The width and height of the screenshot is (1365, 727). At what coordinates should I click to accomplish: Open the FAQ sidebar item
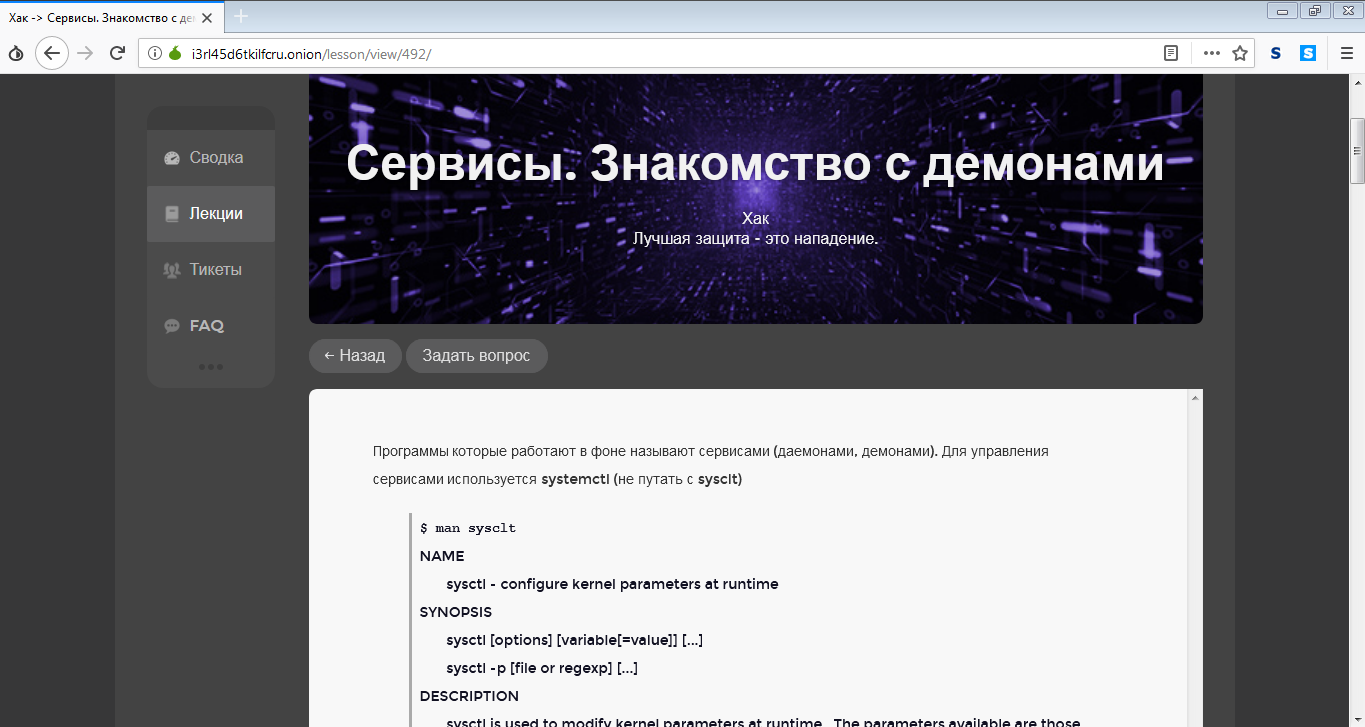click(210, 326)
